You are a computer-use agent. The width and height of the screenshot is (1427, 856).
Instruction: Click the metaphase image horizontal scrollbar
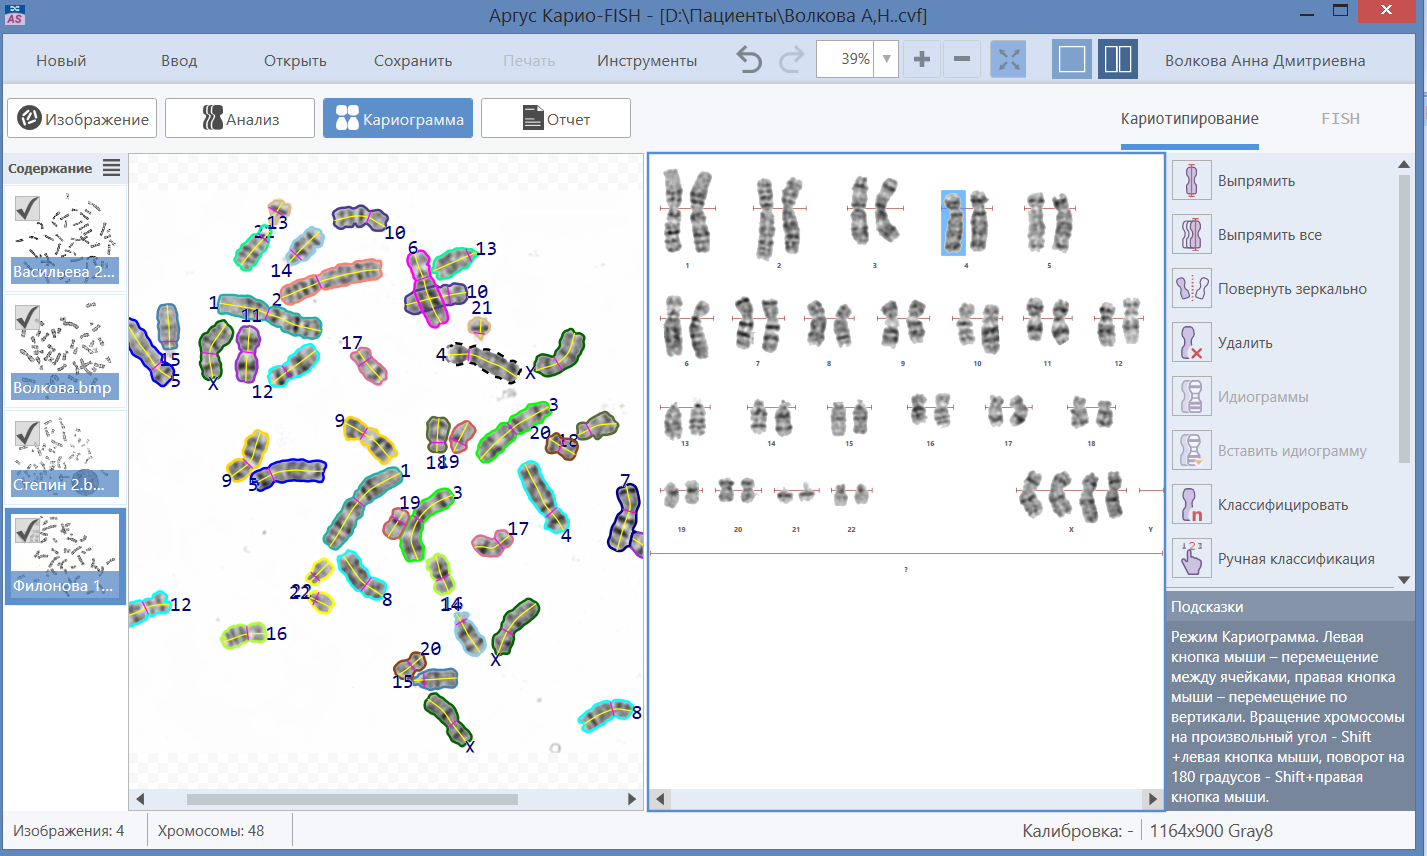352,799
